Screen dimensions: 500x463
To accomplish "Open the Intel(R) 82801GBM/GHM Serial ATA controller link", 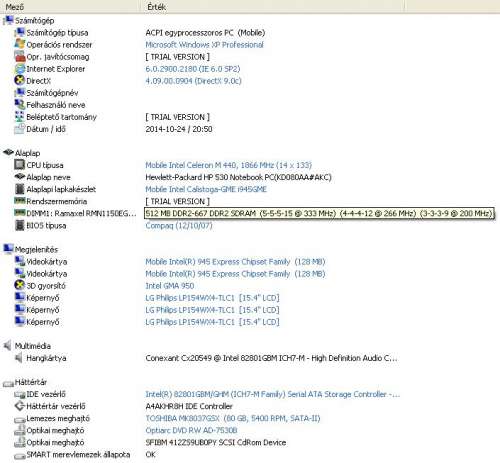I will point(273,394).
